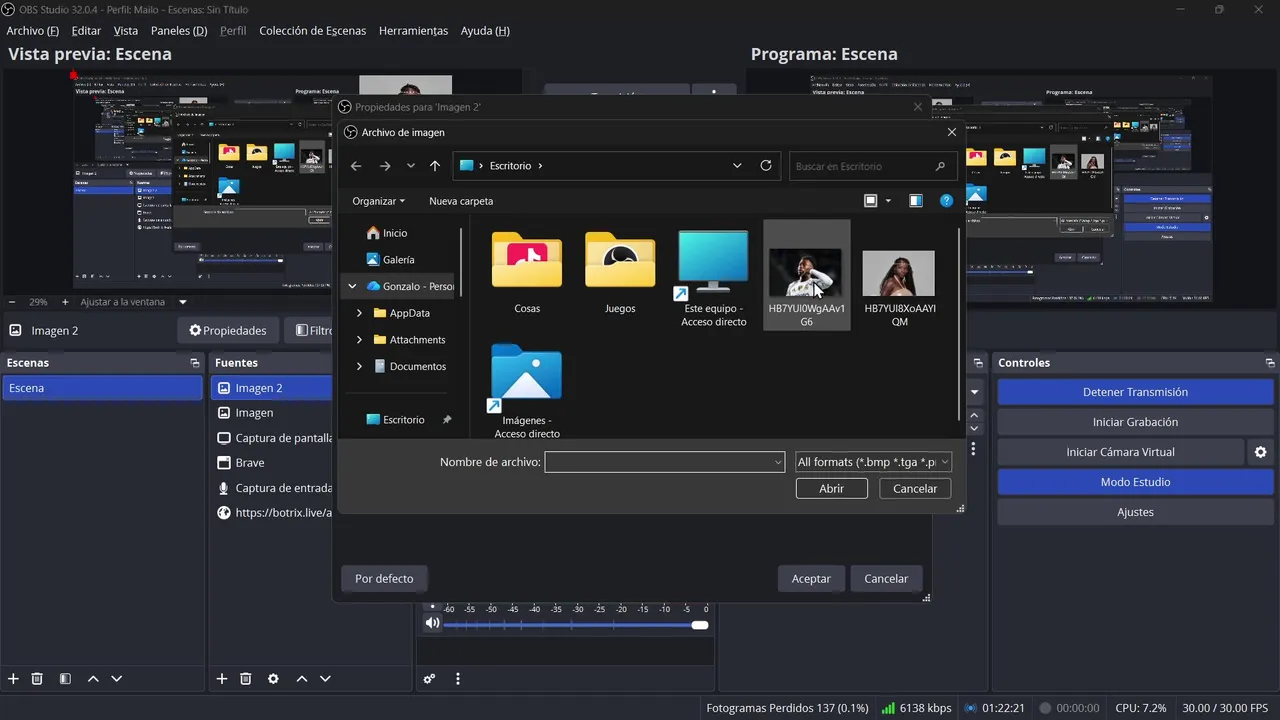Adjust the audio mixer volume slider

point(576,625)
